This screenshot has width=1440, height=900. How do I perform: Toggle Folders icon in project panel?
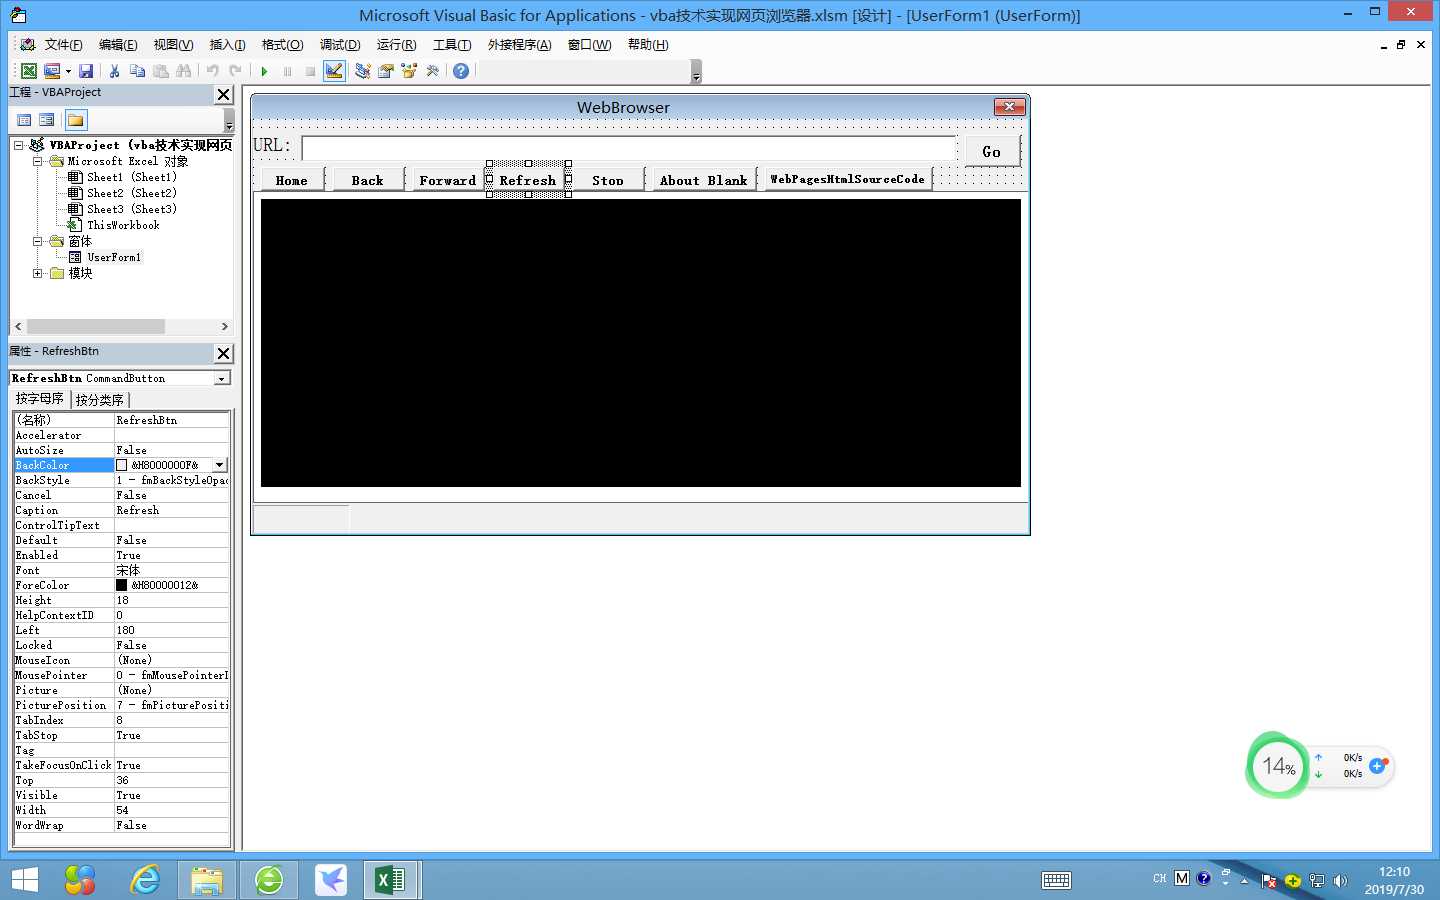pyautogui.click(x=76, y=120)
